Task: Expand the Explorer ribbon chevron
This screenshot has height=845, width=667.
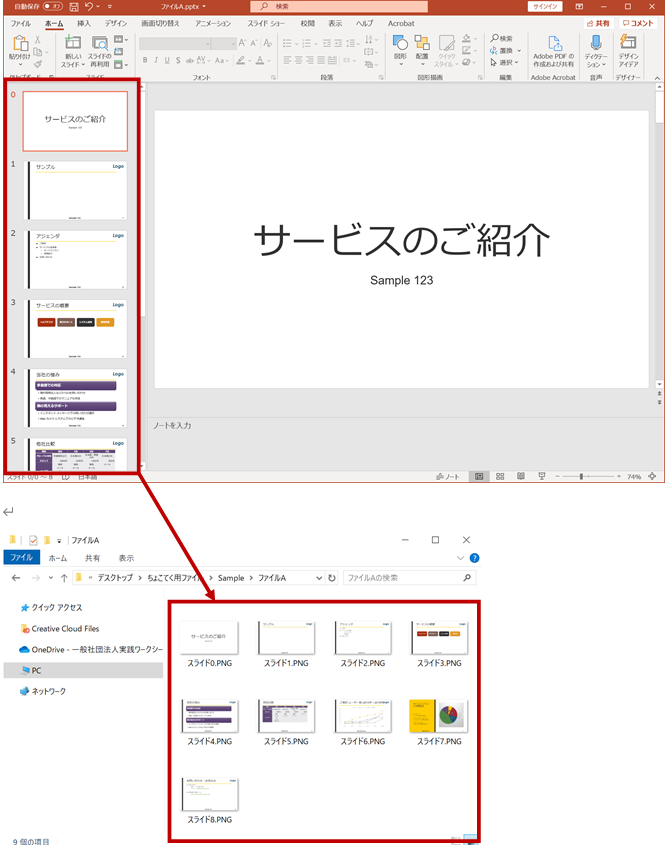Action: click(461, 558)
